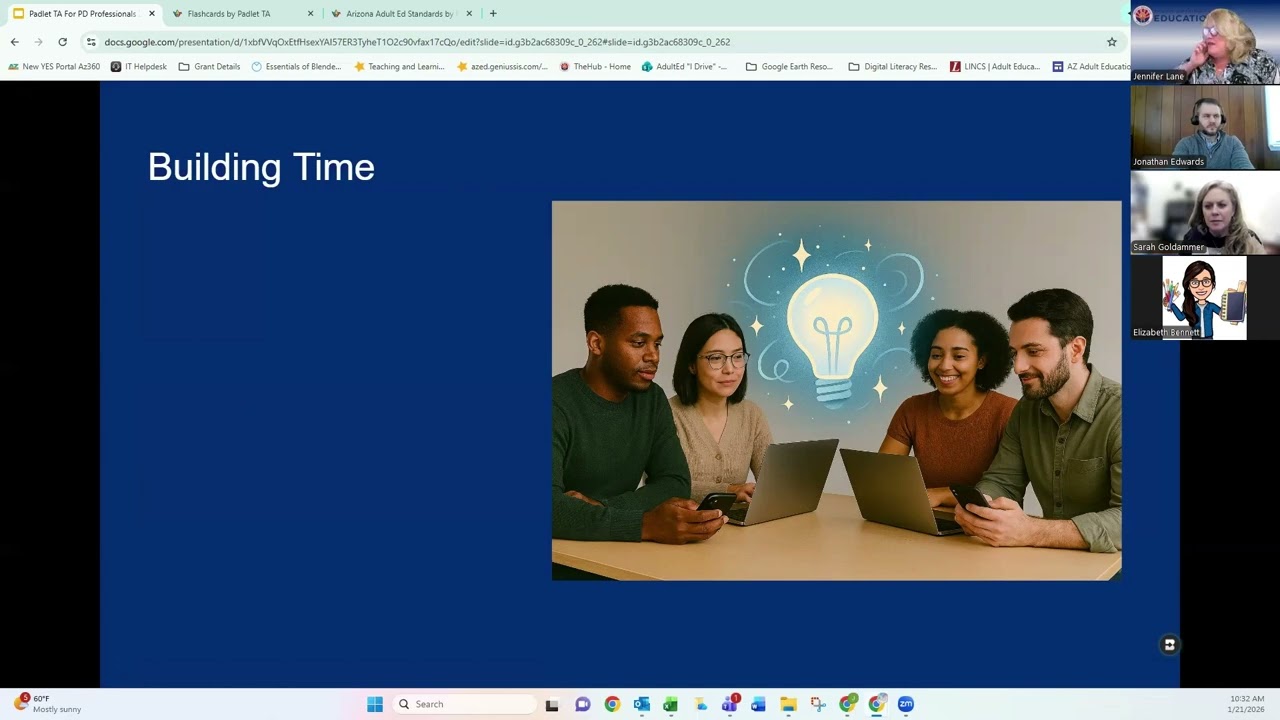Open the Flashcards by Padlet TA tab
This screenshot has height=720, width=1280.
coord(230,14)
